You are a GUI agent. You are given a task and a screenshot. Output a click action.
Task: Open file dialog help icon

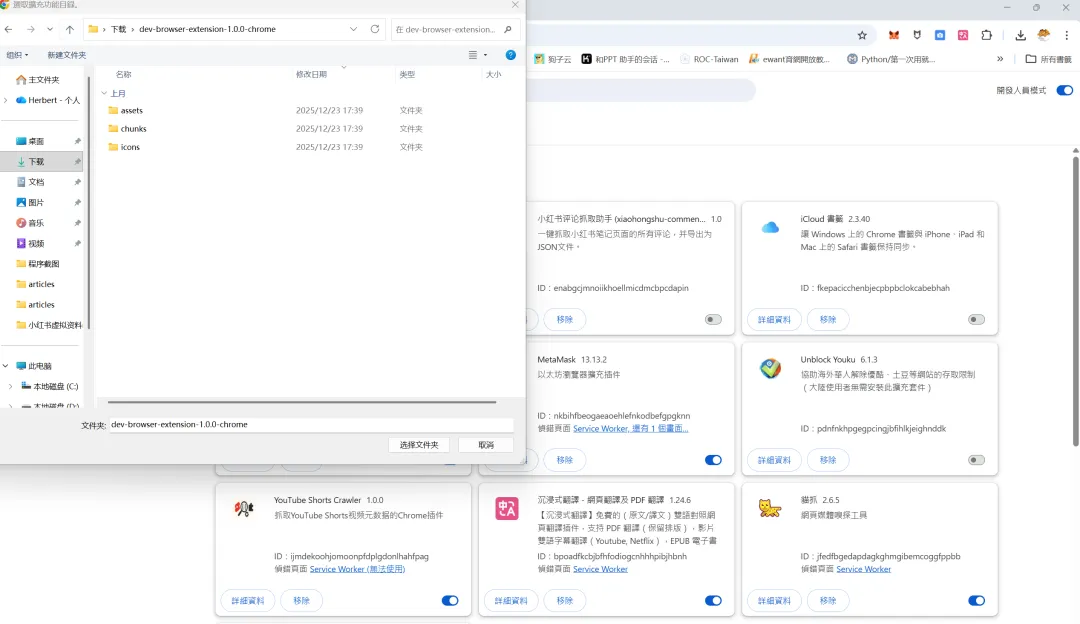510,55
